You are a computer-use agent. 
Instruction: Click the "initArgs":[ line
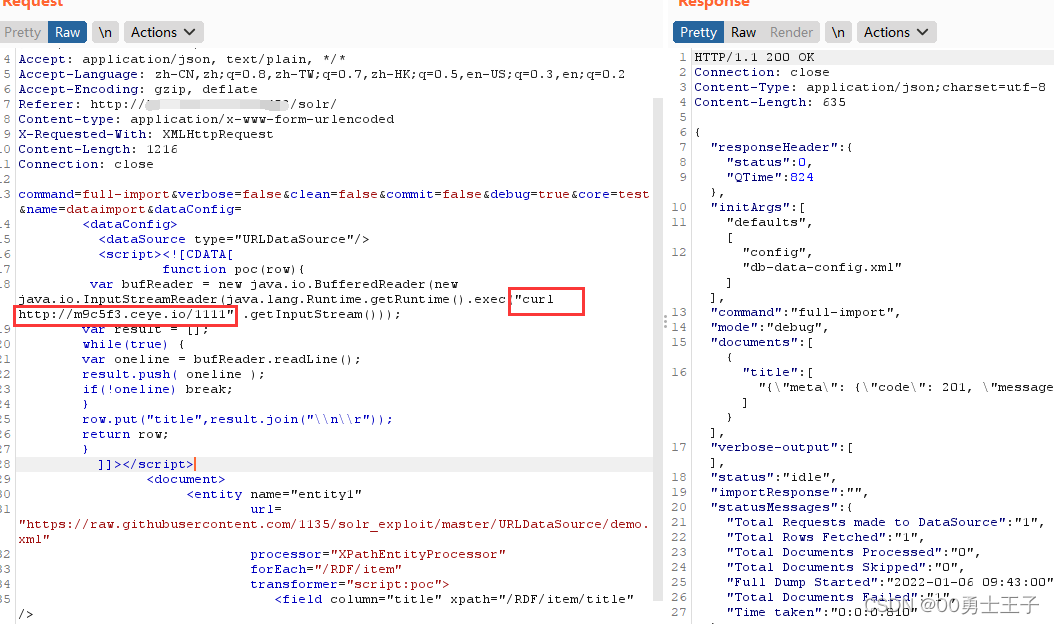coord(758,207)
